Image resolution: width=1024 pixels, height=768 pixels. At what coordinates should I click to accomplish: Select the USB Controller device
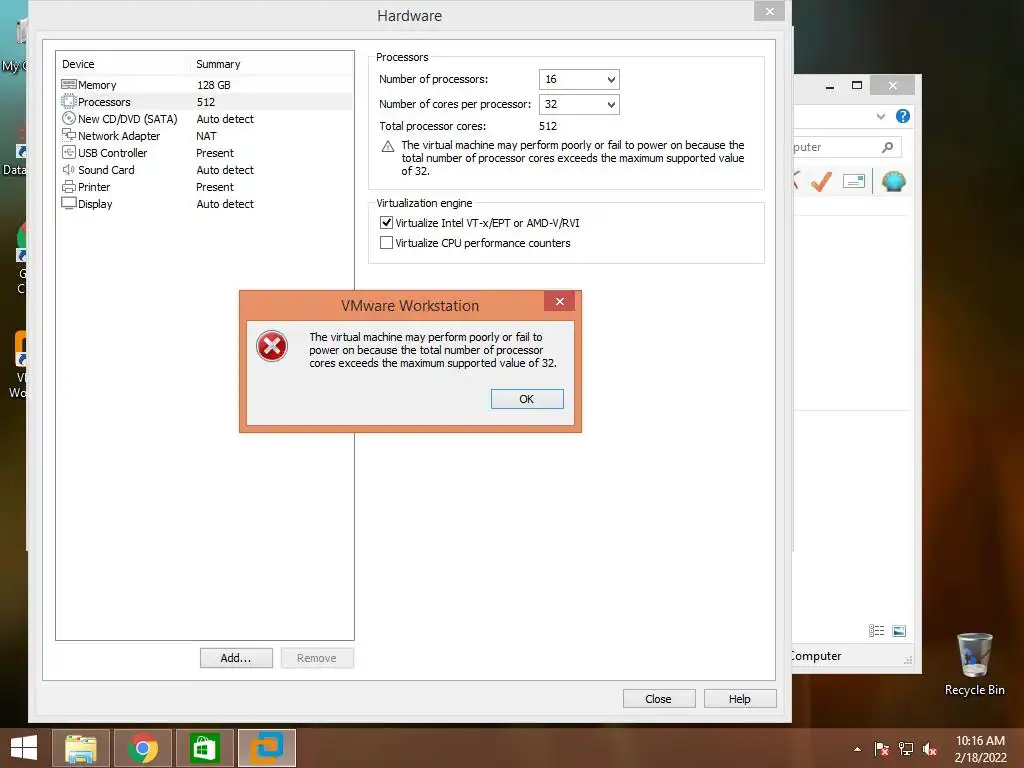coord(206,153)
